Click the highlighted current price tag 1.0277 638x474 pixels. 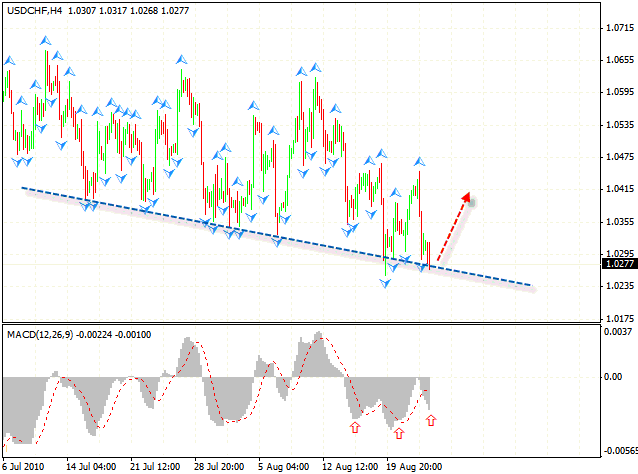pos(620,264)
